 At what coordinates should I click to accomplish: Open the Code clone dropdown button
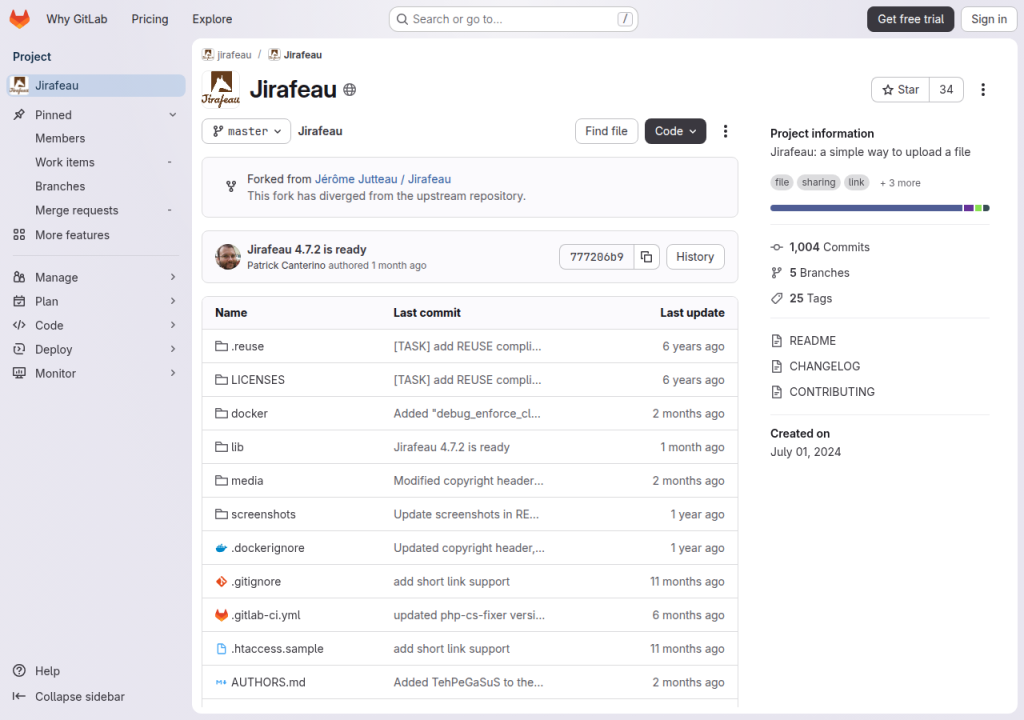click(675, 131)
